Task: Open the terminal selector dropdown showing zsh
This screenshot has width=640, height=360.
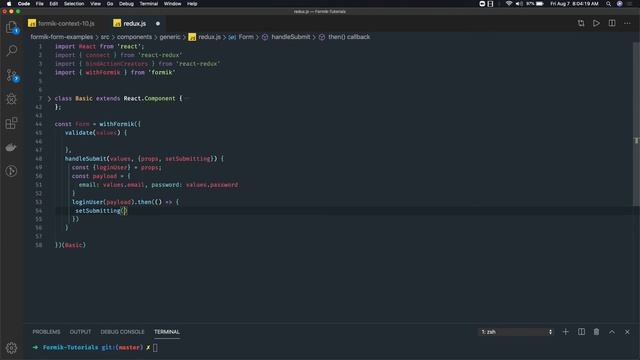Action: pos(516,332)
